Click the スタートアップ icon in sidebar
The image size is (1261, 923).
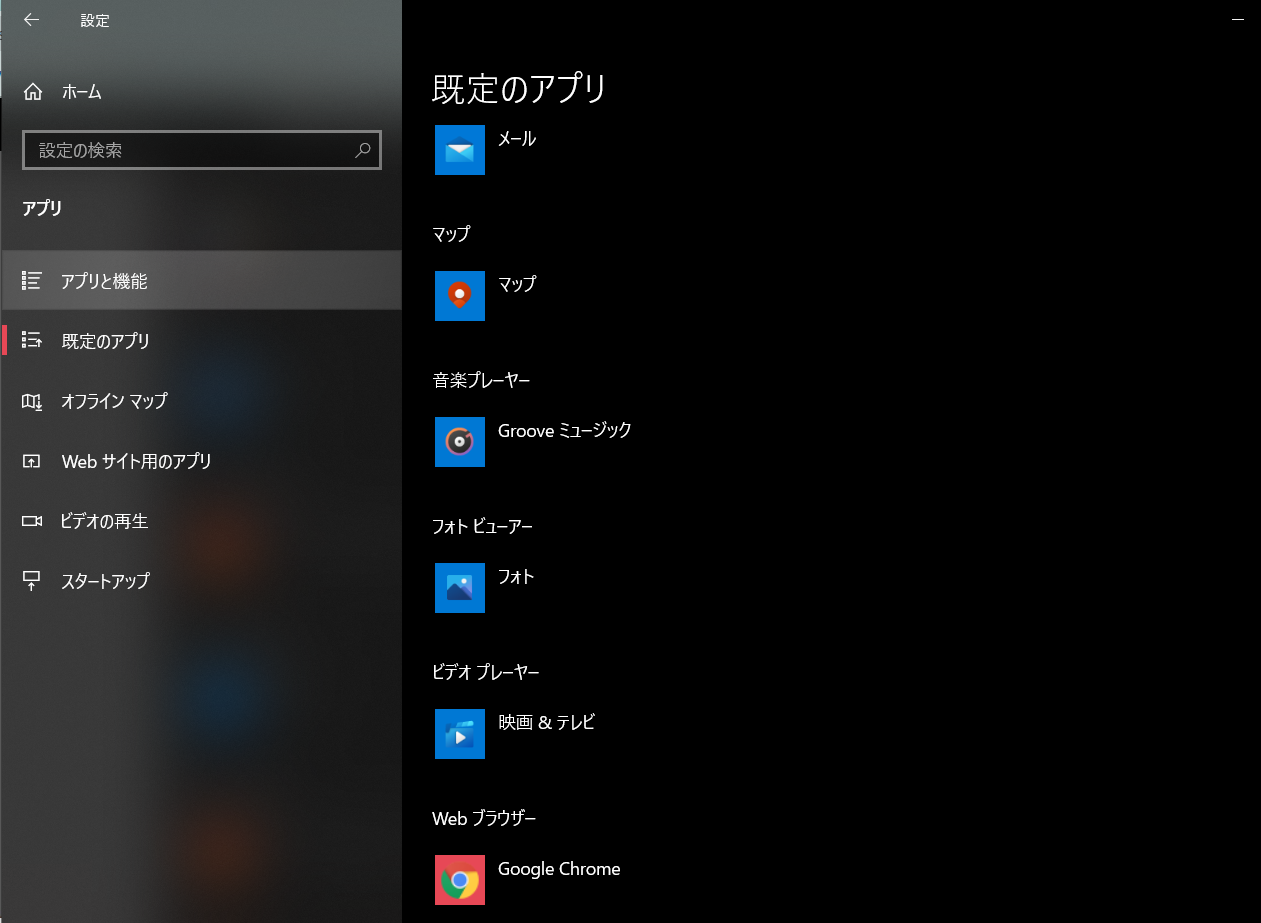pyautogui.click(x=31, y=581)
